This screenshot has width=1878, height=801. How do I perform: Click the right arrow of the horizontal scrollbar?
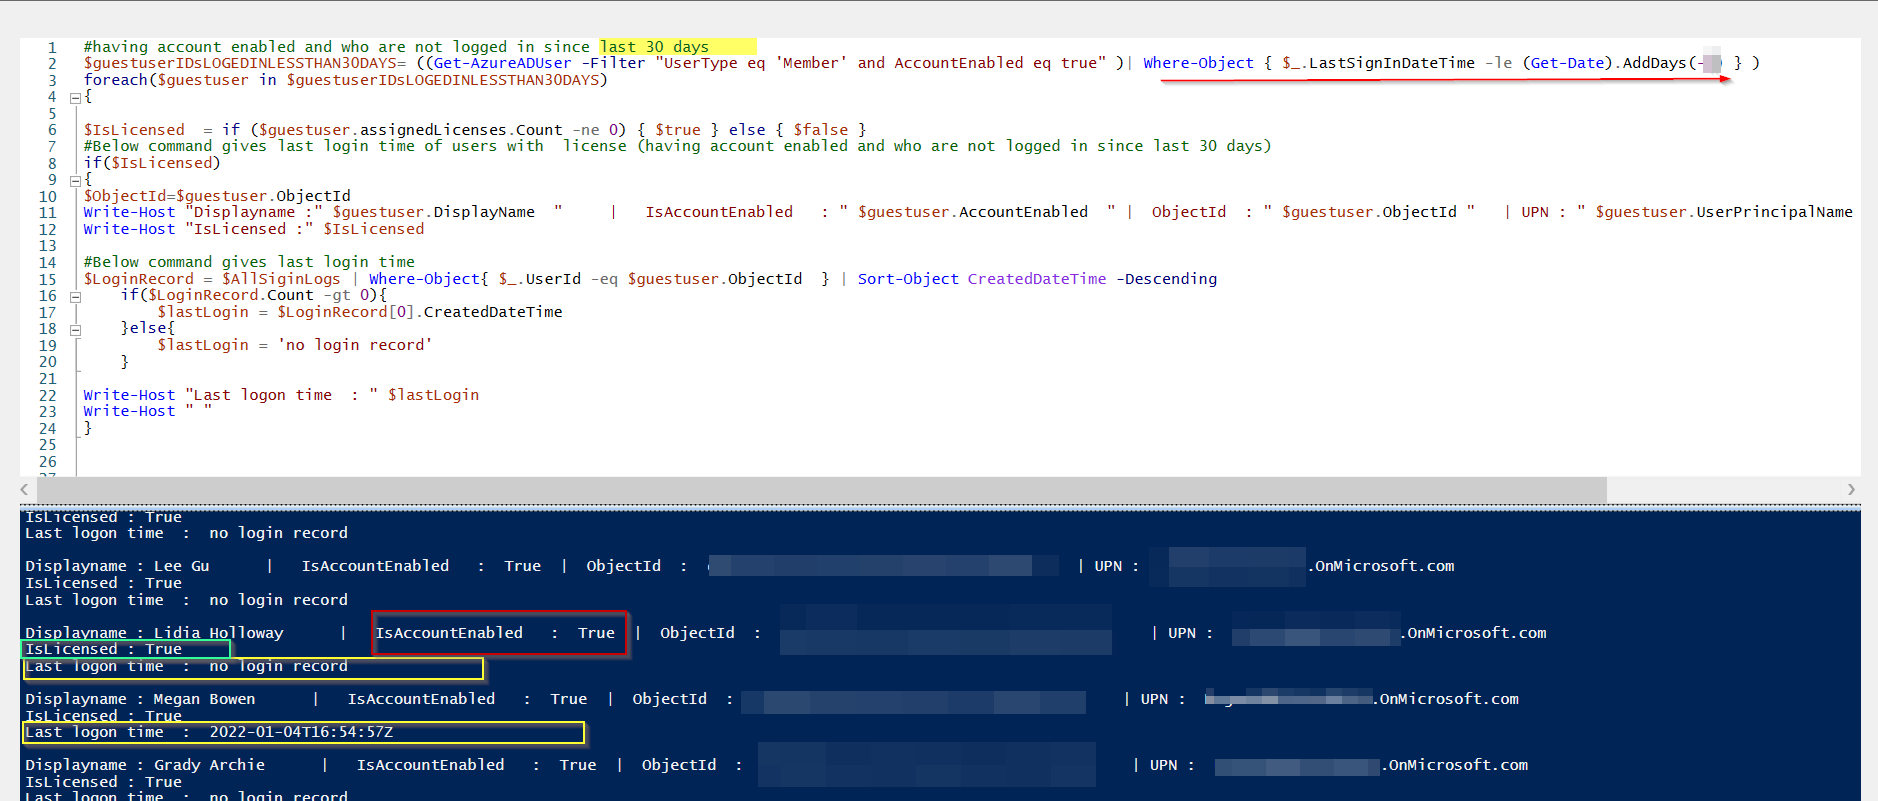pyautogui.click(x=1851, y=489)
